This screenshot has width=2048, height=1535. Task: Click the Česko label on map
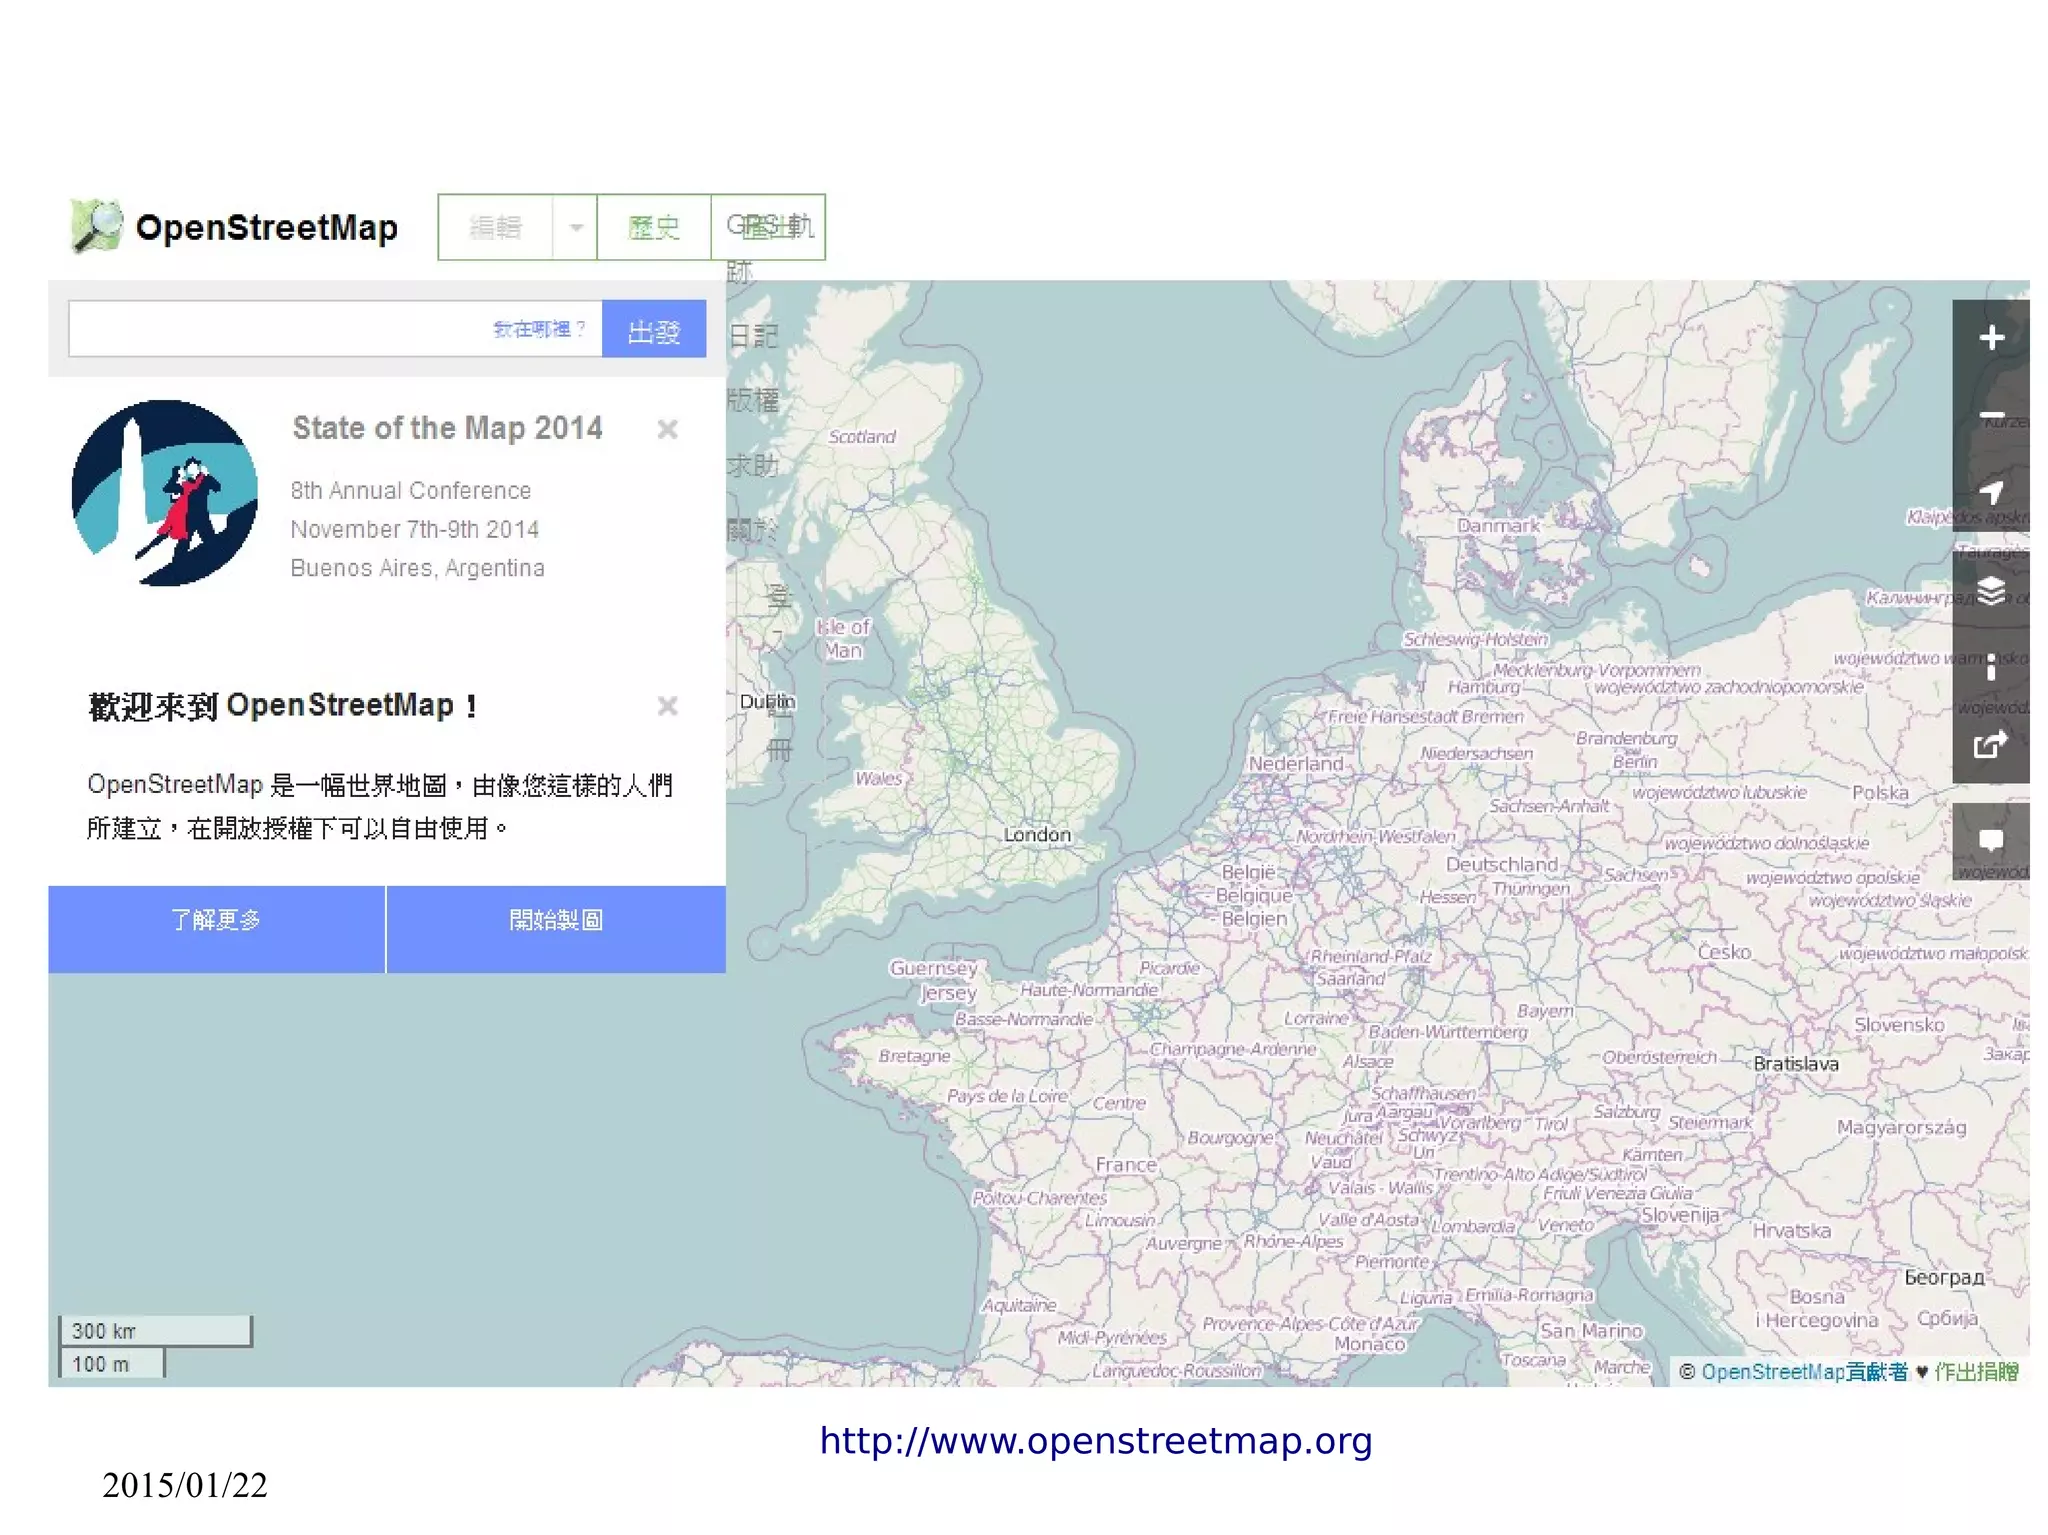[1724, 952]
